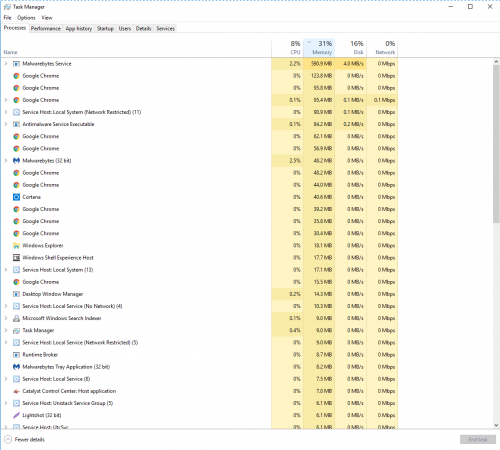Expand Service Host: Local Service (Network Restricted) (5)

pyautogui.click(x=6, y=343)
